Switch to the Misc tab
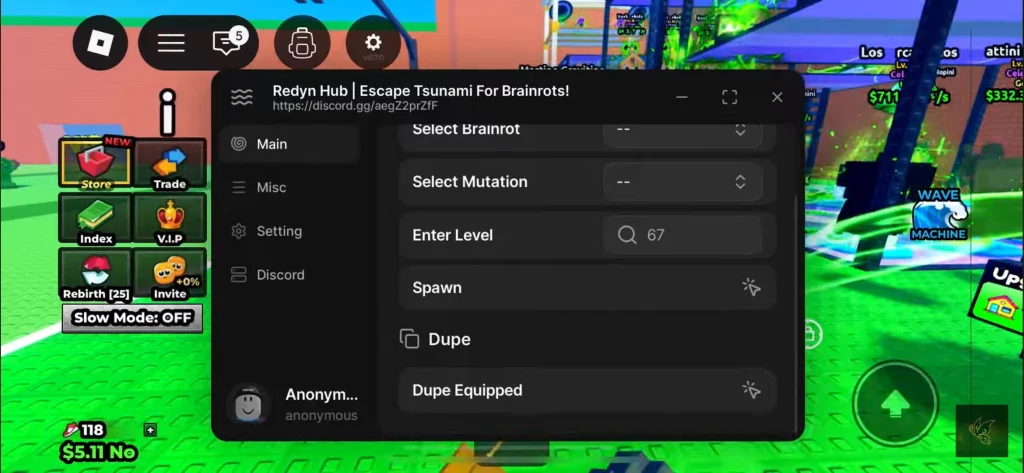The height and width of the screenshot is (473, 1024). point(289,188)
